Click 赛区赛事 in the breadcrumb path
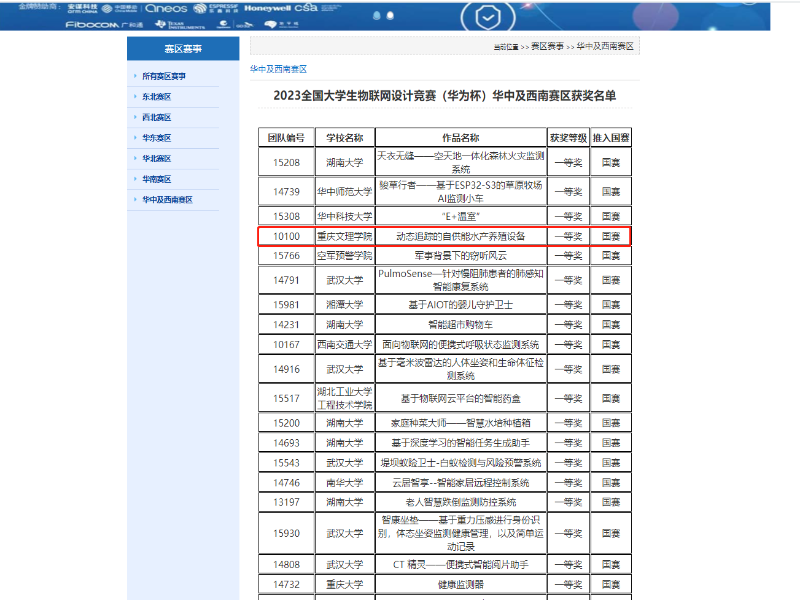Screen dimensions: 800x600 pyautogui.click(x=546, y=47)
